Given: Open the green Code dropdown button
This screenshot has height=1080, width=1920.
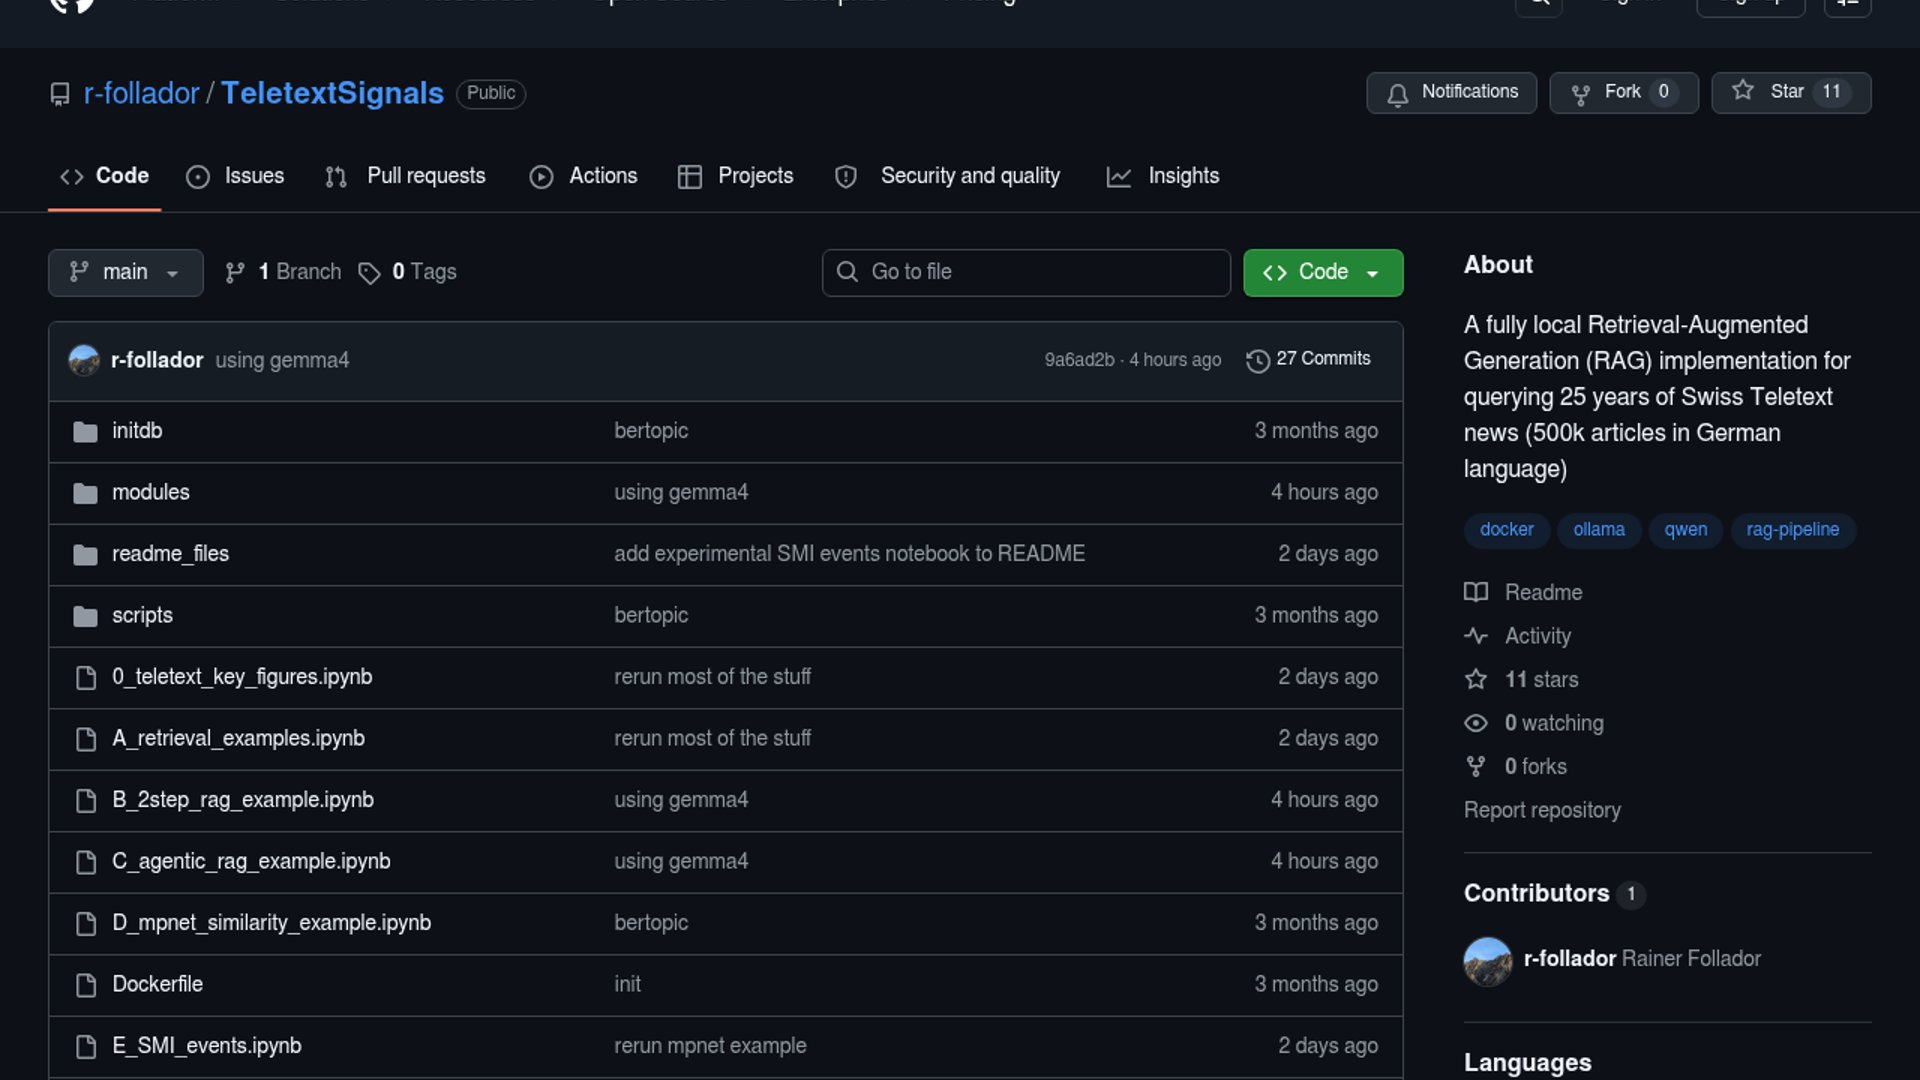Looking at the screenshot, I should [1322, 272].
